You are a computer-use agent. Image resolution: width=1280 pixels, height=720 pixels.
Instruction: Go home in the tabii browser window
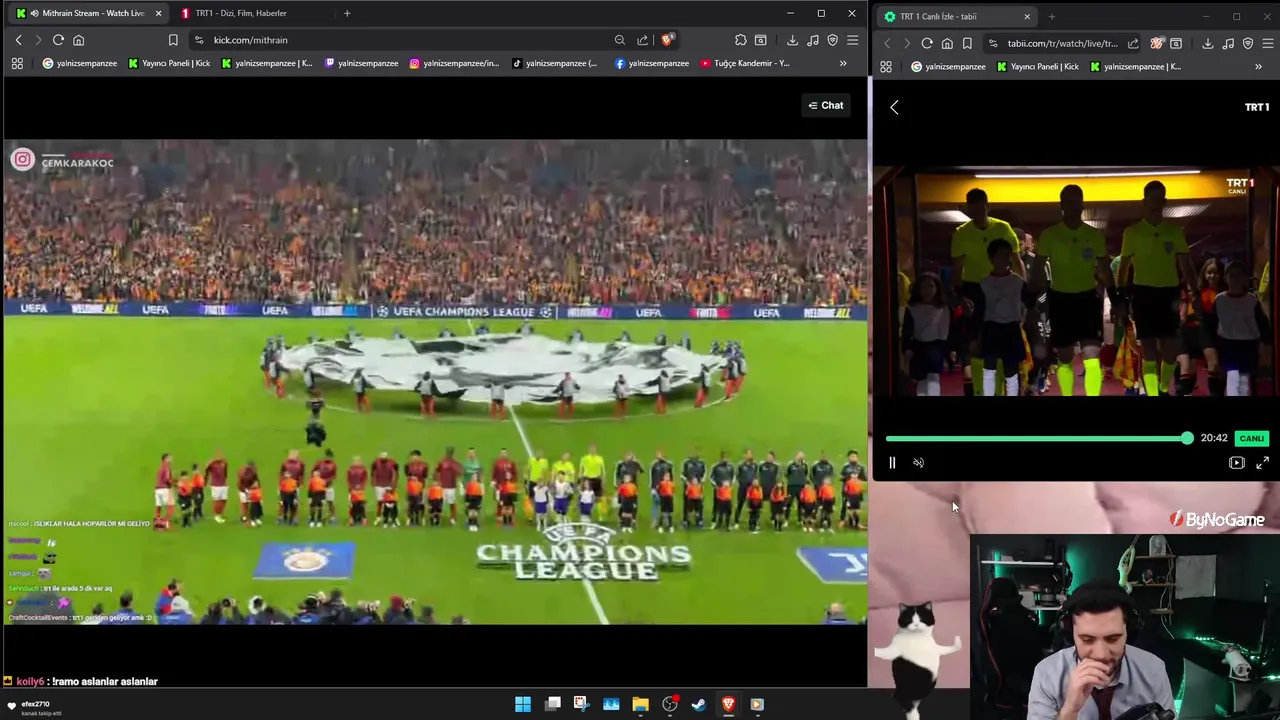coord(947,43)
